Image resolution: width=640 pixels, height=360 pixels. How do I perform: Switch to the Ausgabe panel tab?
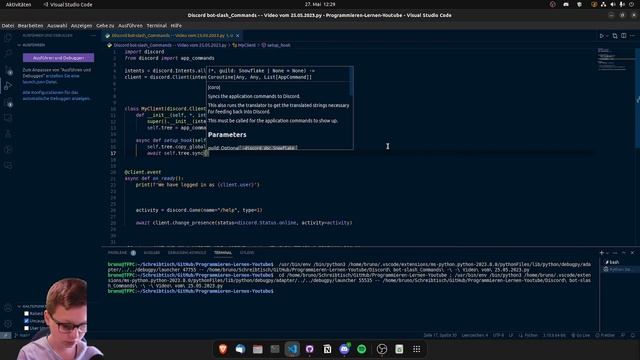point(152,253)
